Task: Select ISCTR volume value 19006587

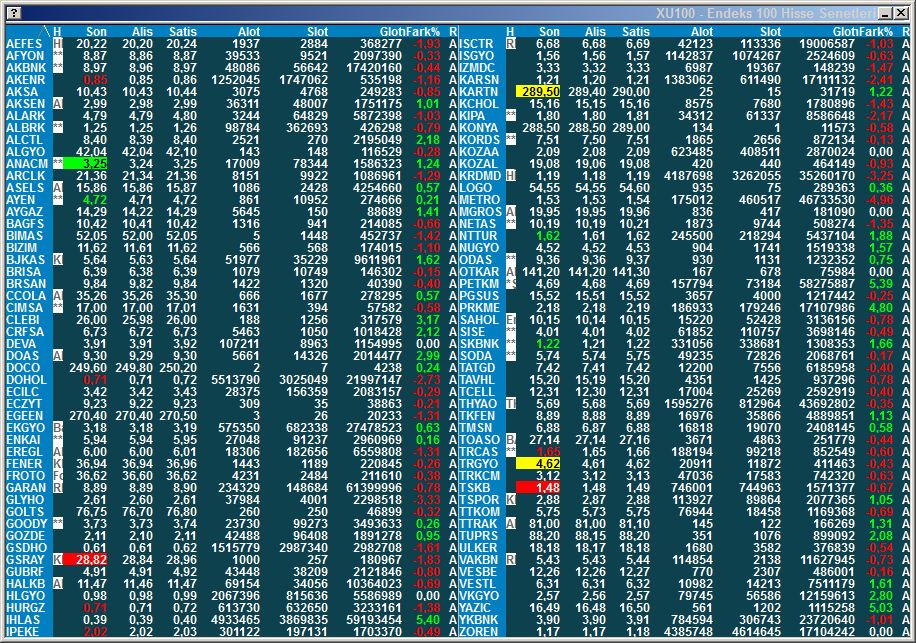Action: 826,44
